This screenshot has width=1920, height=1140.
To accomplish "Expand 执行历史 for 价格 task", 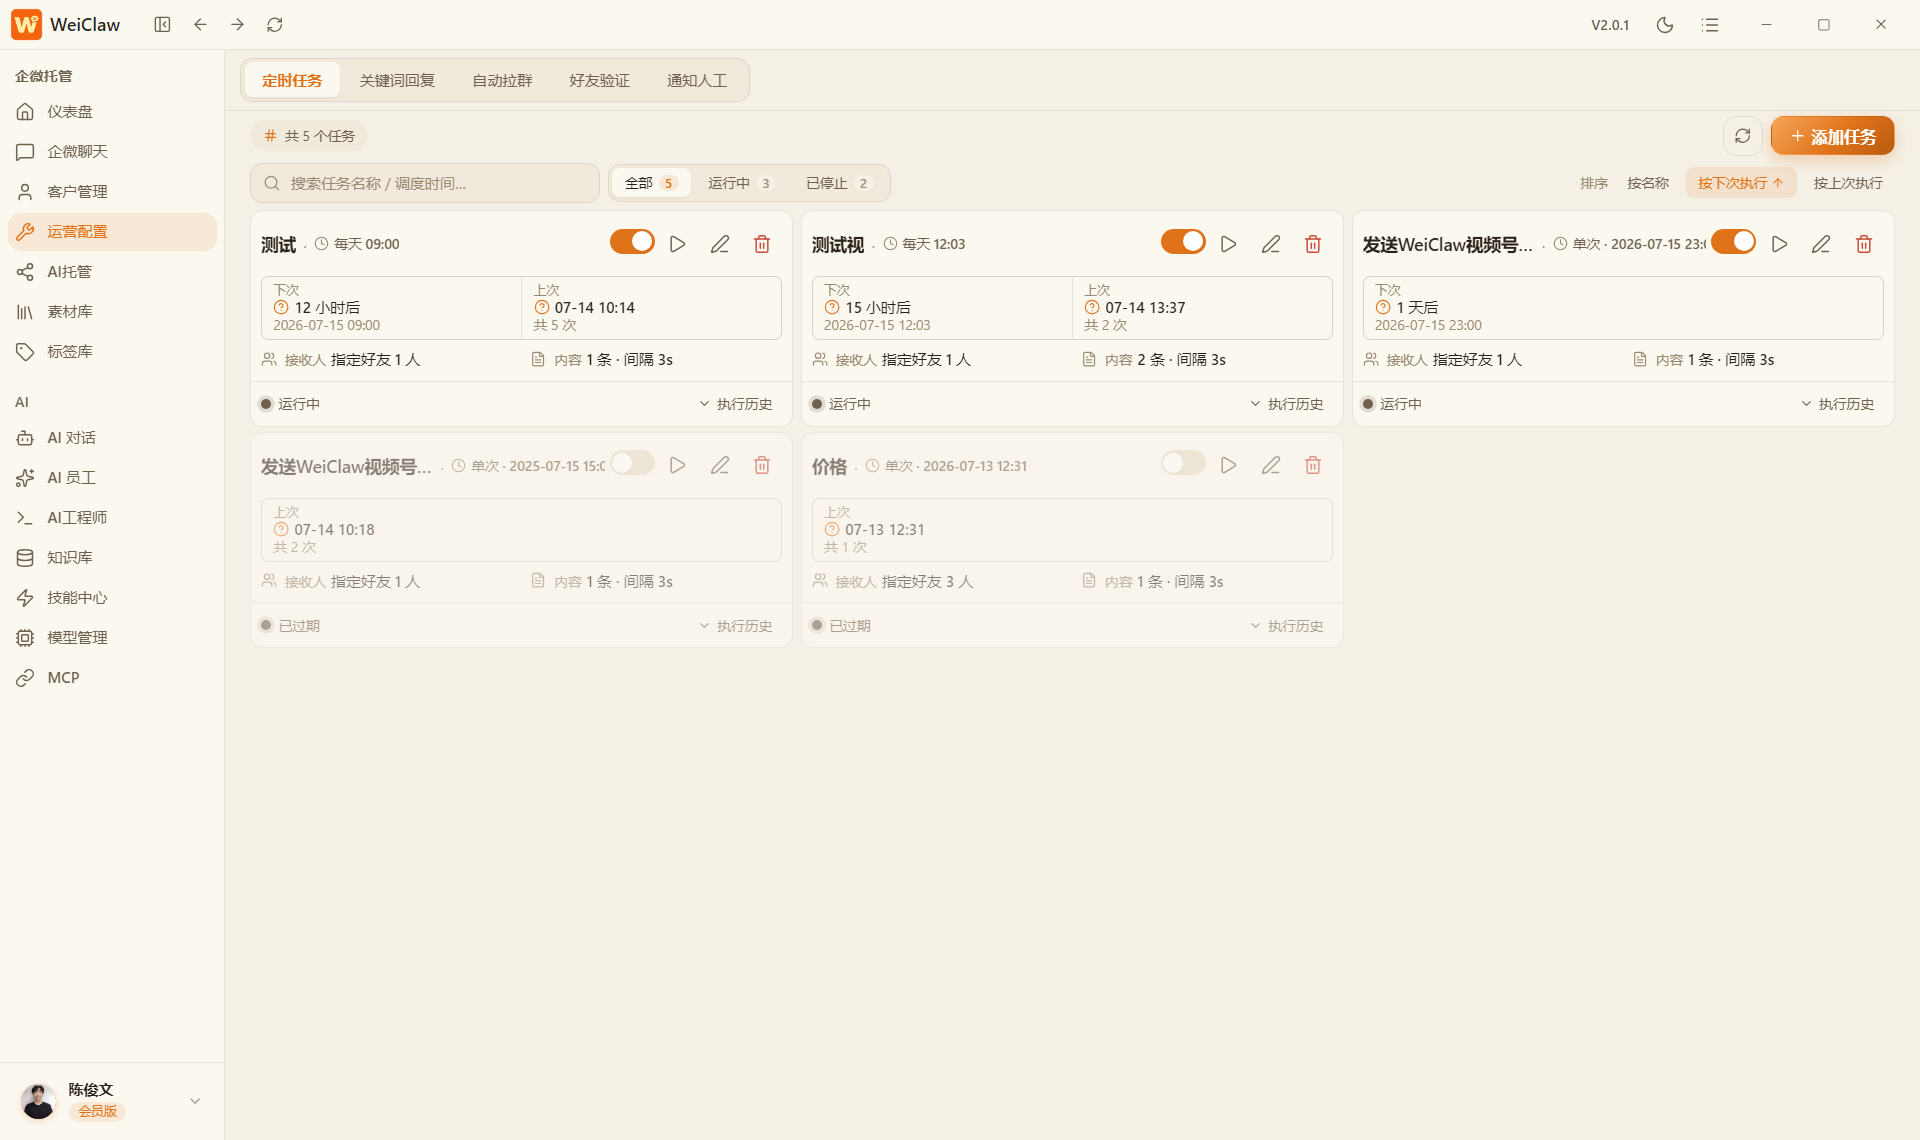I will (x=1286, y=626).
